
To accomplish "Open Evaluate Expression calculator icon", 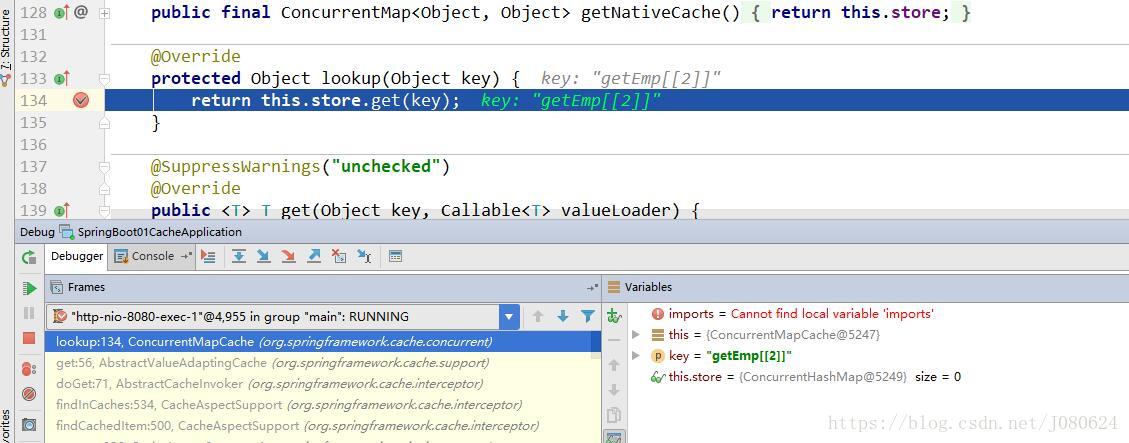I will coord(395,256).
